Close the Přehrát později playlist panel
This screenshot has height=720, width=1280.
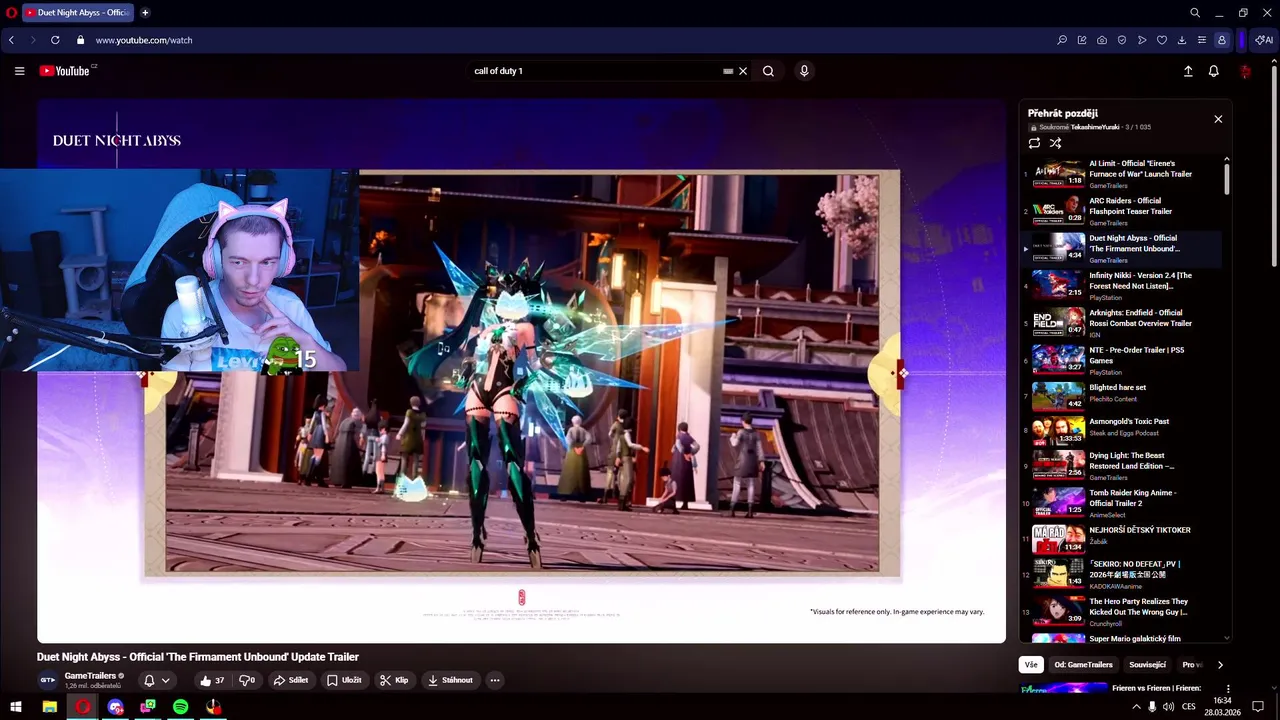(1218, 119)
